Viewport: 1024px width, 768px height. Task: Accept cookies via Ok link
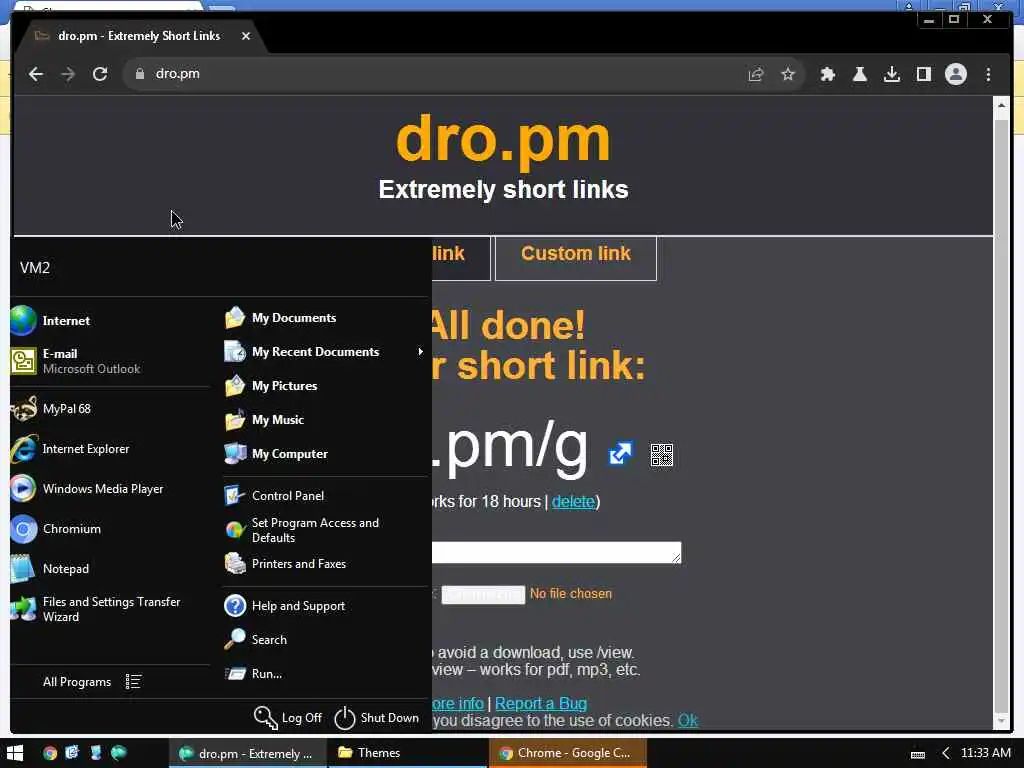688,720
